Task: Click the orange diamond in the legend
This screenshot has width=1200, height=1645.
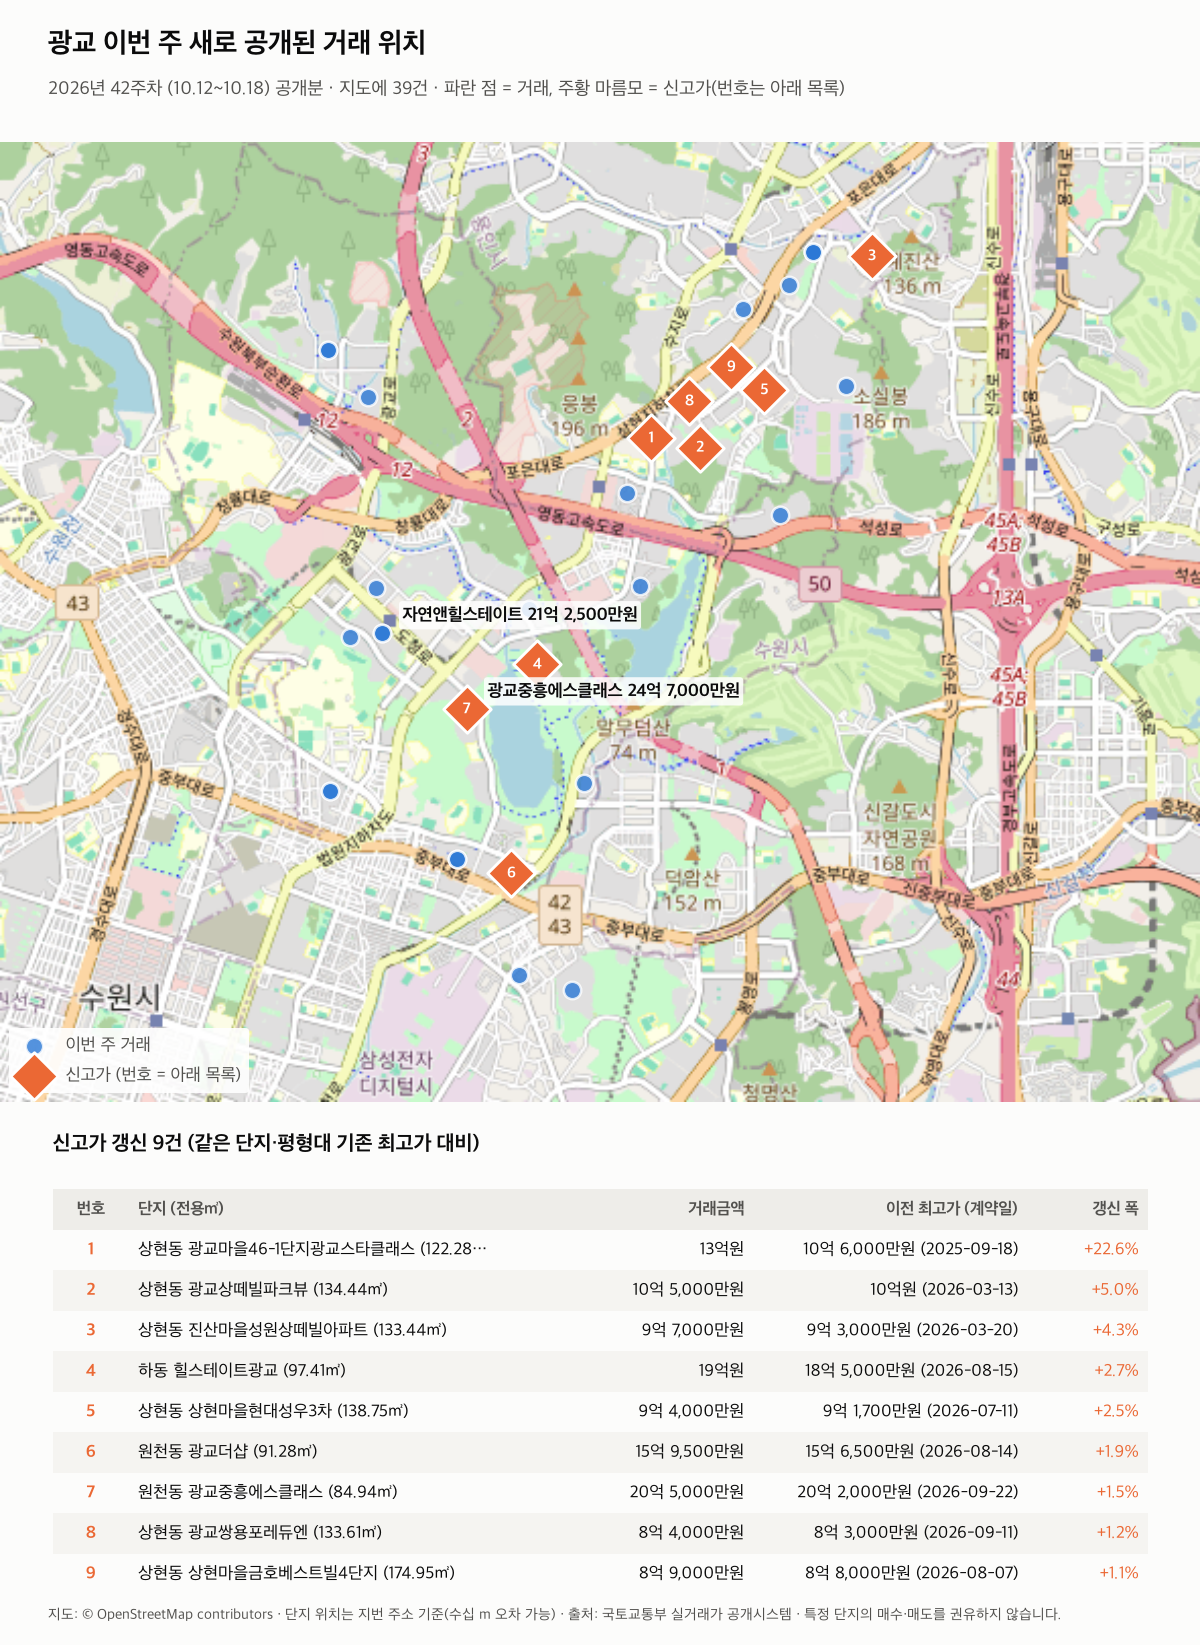Action: [x=35, y=1075]
